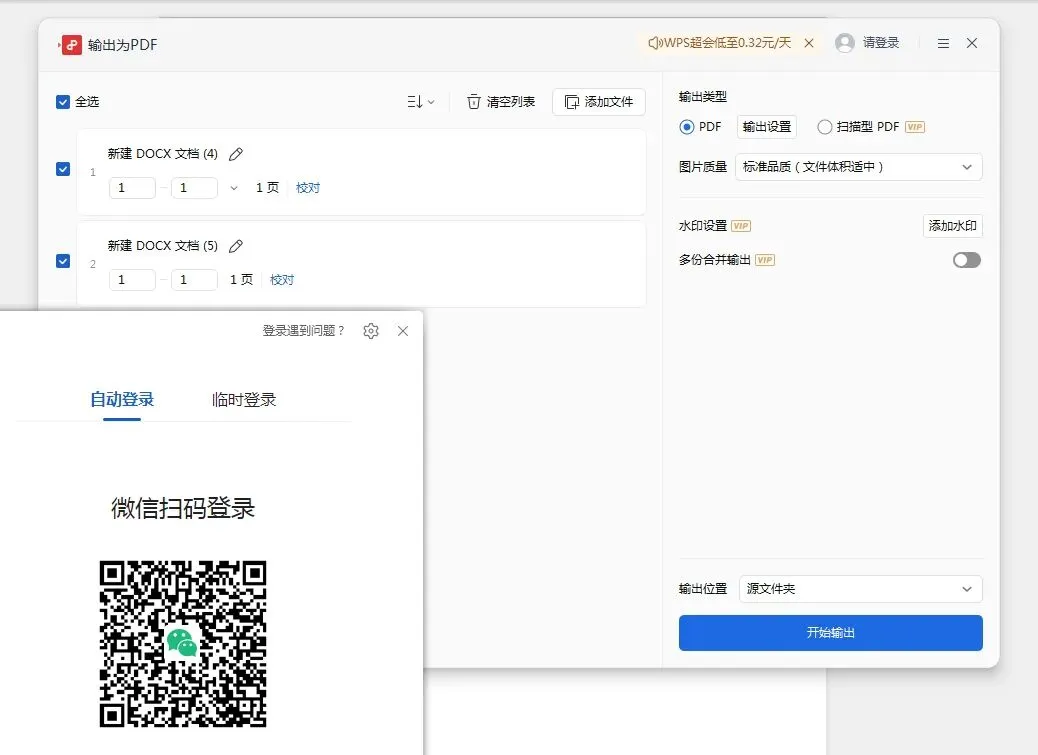Click VIP badge beside 多份合并输出
The width and height of the screenshot is (1038, 755).
click(765, 260)
